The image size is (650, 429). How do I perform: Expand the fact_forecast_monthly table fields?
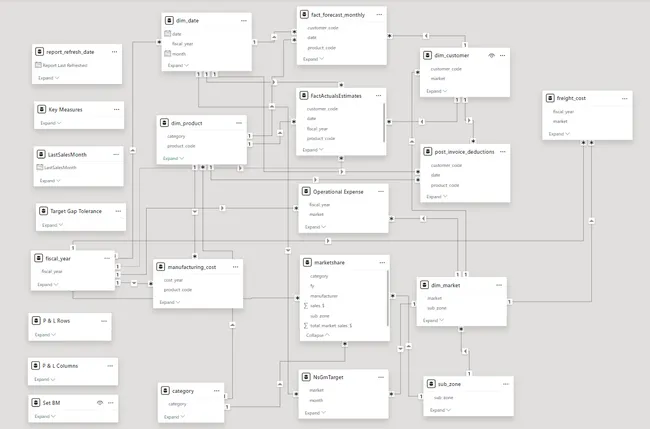[313, 59]
